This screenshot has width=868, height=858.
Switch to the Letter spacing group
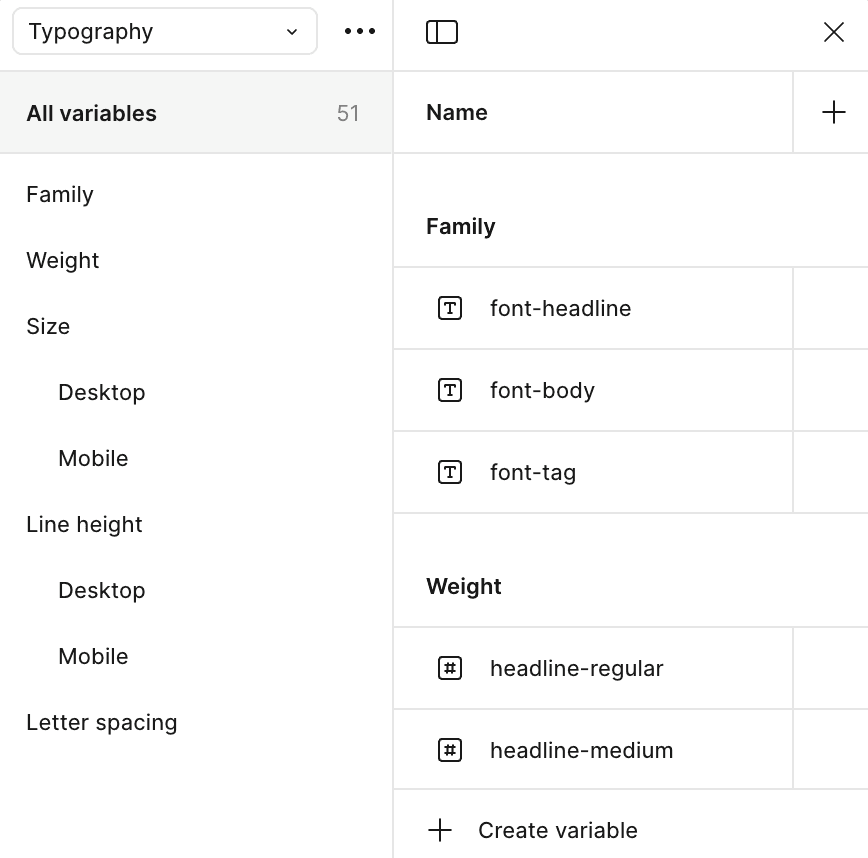coord(101,722)
